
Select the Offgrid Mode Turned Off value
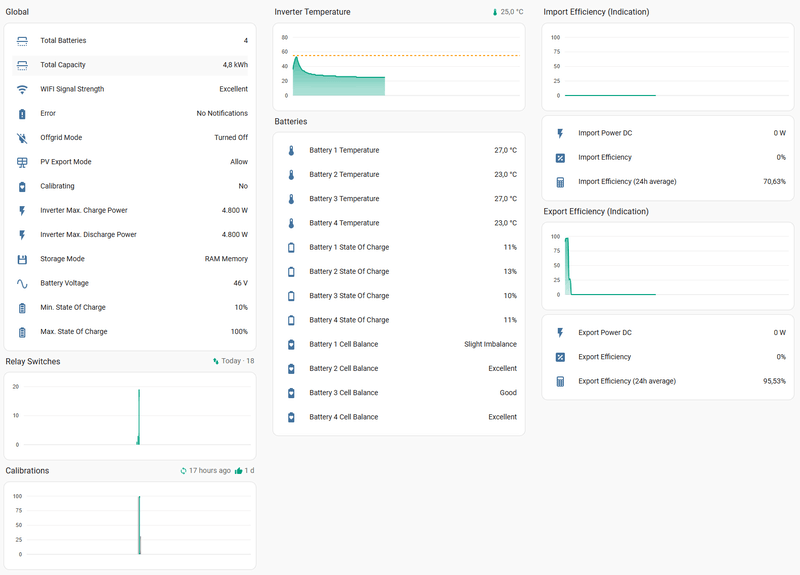[x=231, y=137]
